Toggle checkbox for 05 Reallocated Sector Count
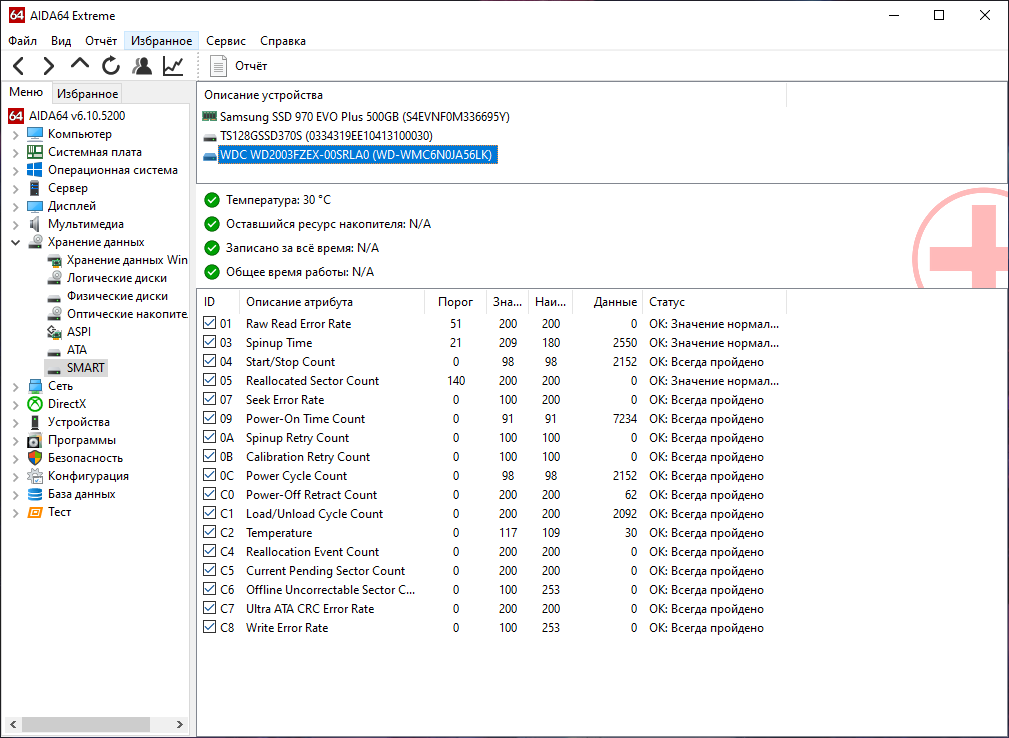 coord(209,380)
